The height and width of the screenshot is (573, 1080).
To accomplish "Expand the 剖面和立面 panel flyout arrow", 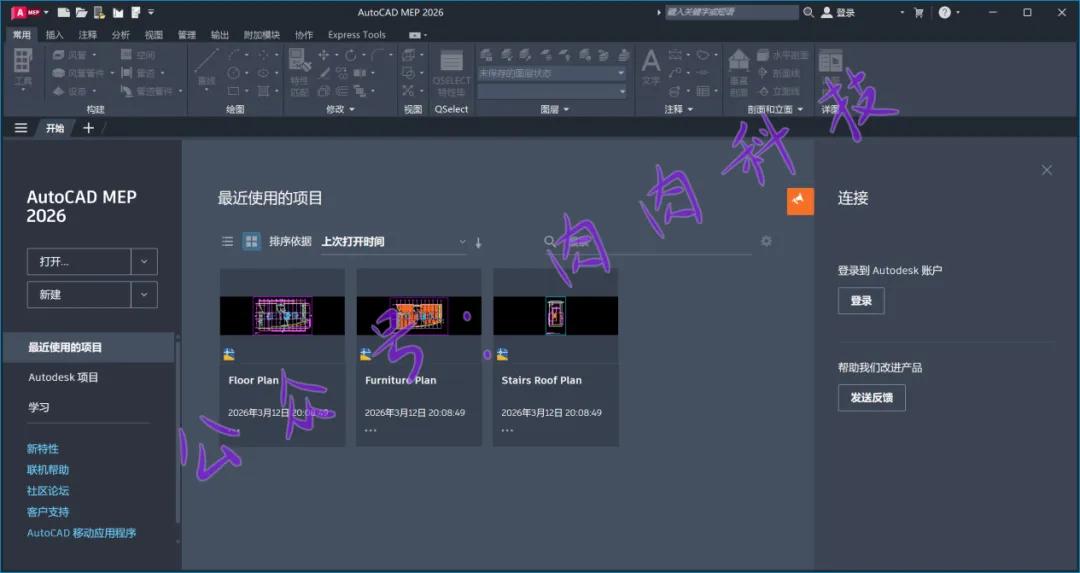I will tap(800, 110).
